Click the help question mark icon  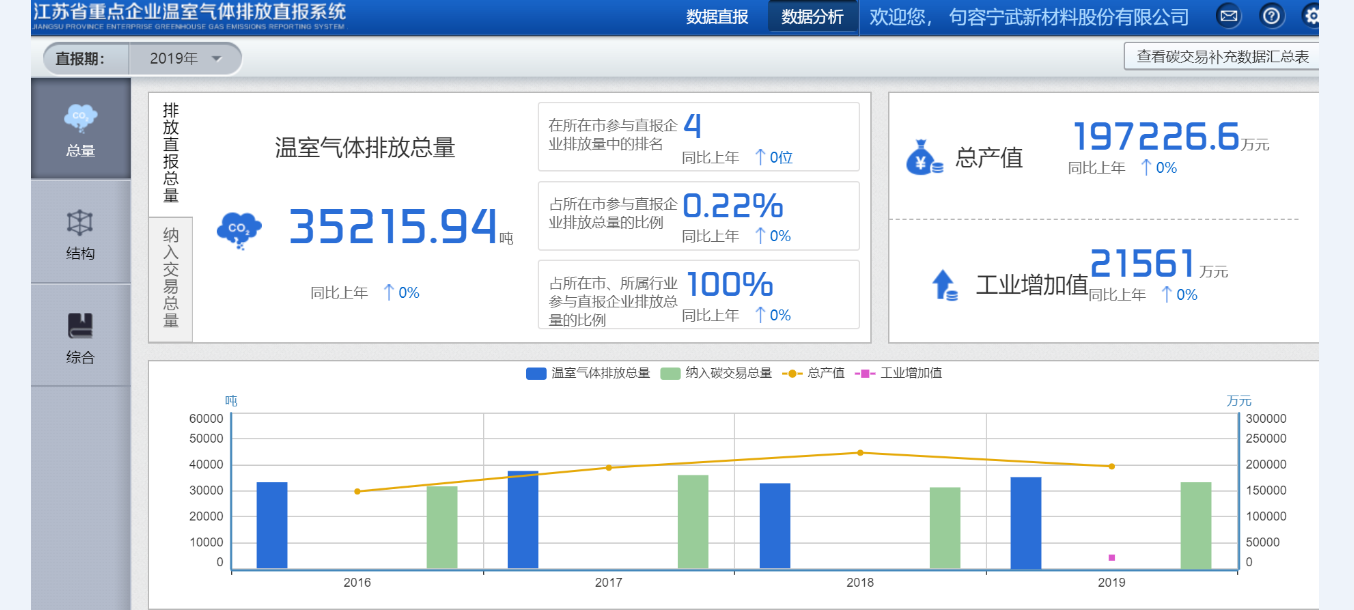coord(1271,16)
